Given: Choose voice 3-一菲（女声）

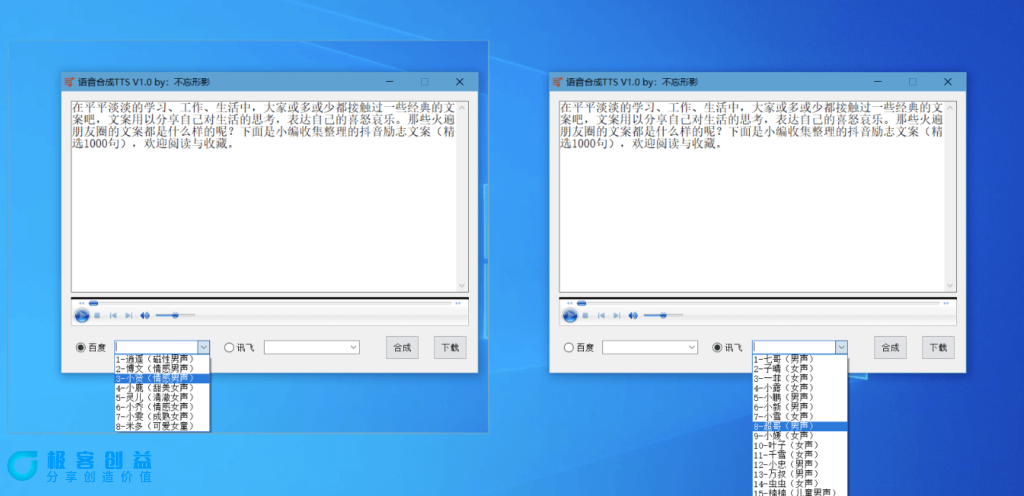Looking at the screenshot, I should (x=800, y=378).
